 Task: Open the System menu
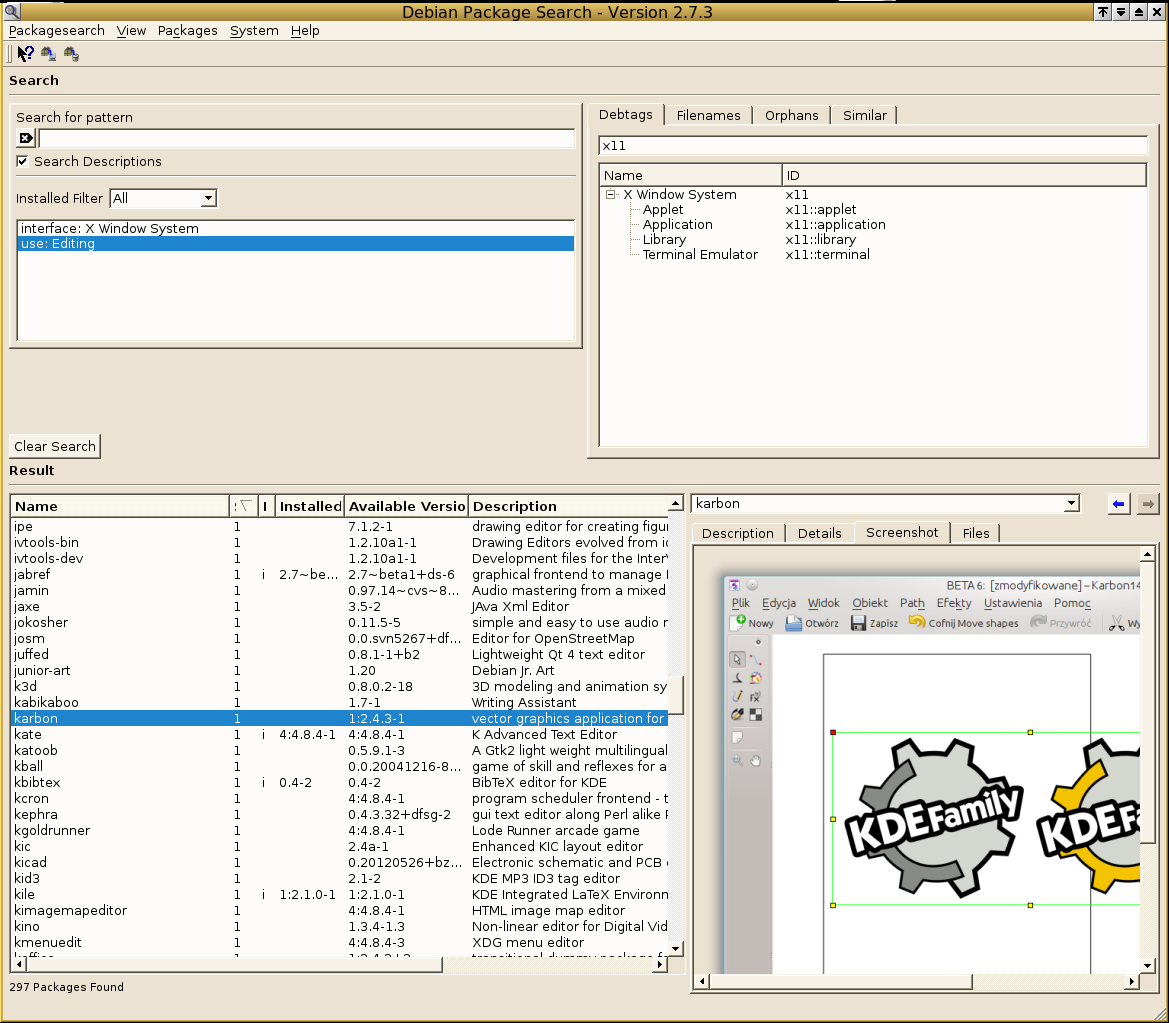pyautogui.click(x=253, y=31)
